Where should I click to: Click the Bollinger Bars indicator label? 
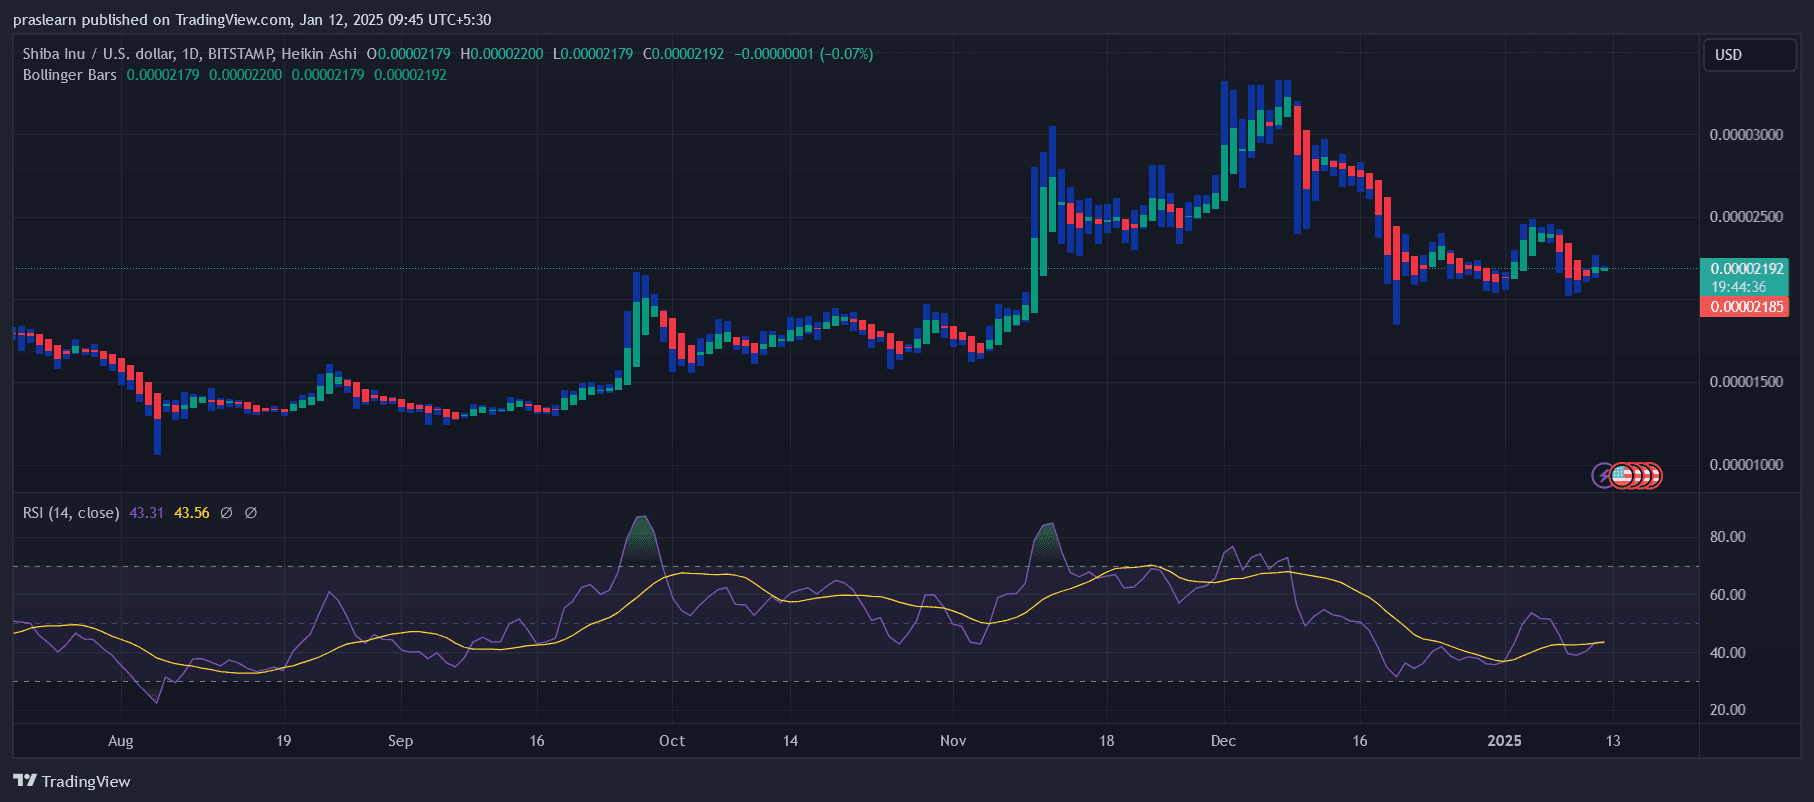[70, 75]
